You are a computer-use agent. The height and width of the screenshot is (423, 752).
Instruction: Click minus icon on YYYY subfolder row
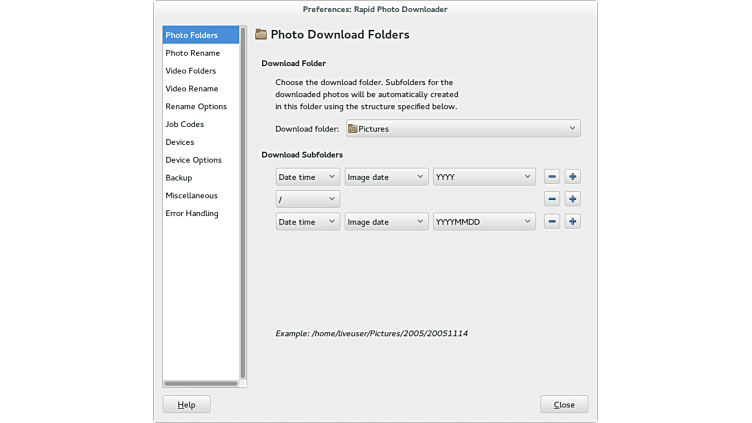tap(551, 177)
